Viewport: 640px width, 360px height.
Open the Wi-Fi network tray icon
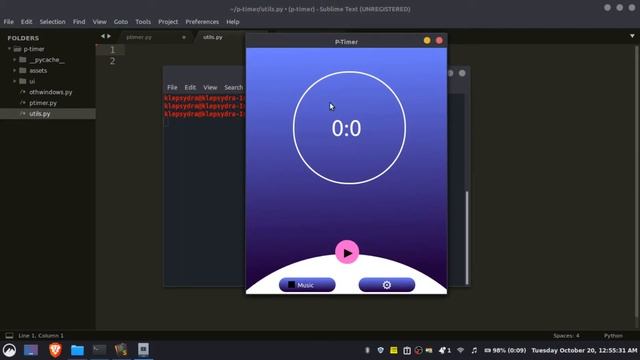[460, 350]
